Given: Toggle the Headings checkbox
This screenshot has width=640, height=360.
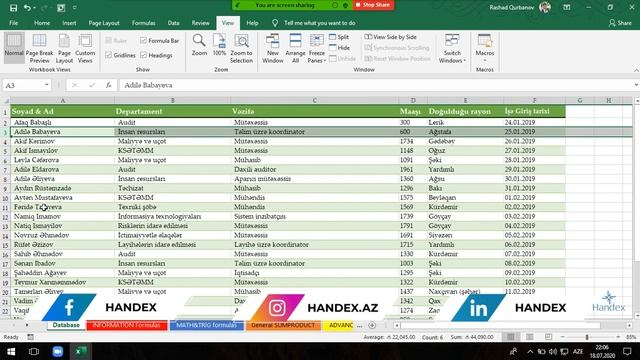Looking at the screenshot, I should [143, 55].
